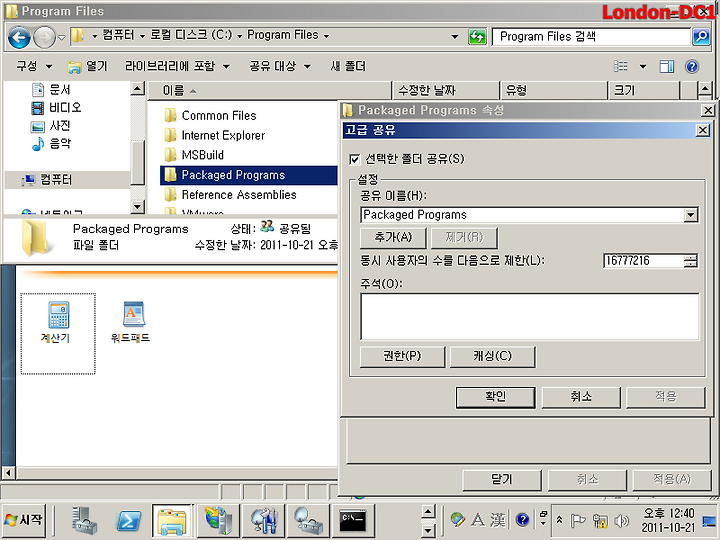The image size is (720, 540).
Task: Open the Organize (구성) menu
Action: 34,67
